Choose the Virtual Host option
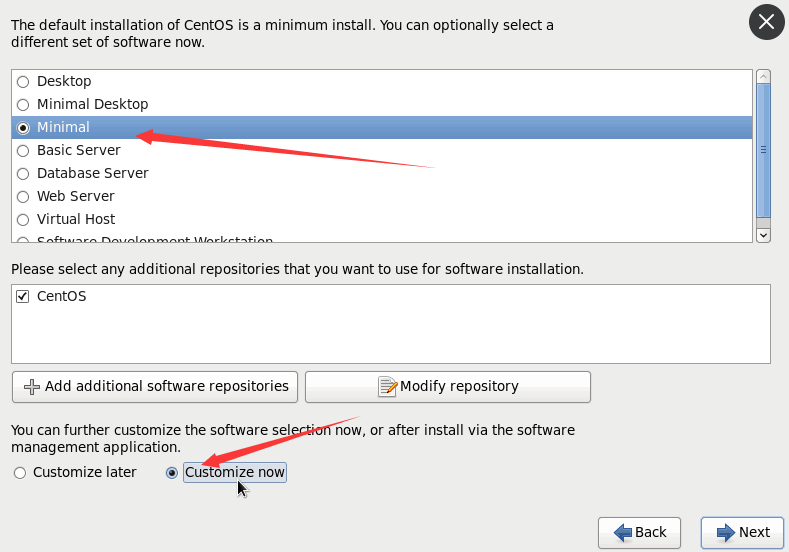 coord(23,220)
